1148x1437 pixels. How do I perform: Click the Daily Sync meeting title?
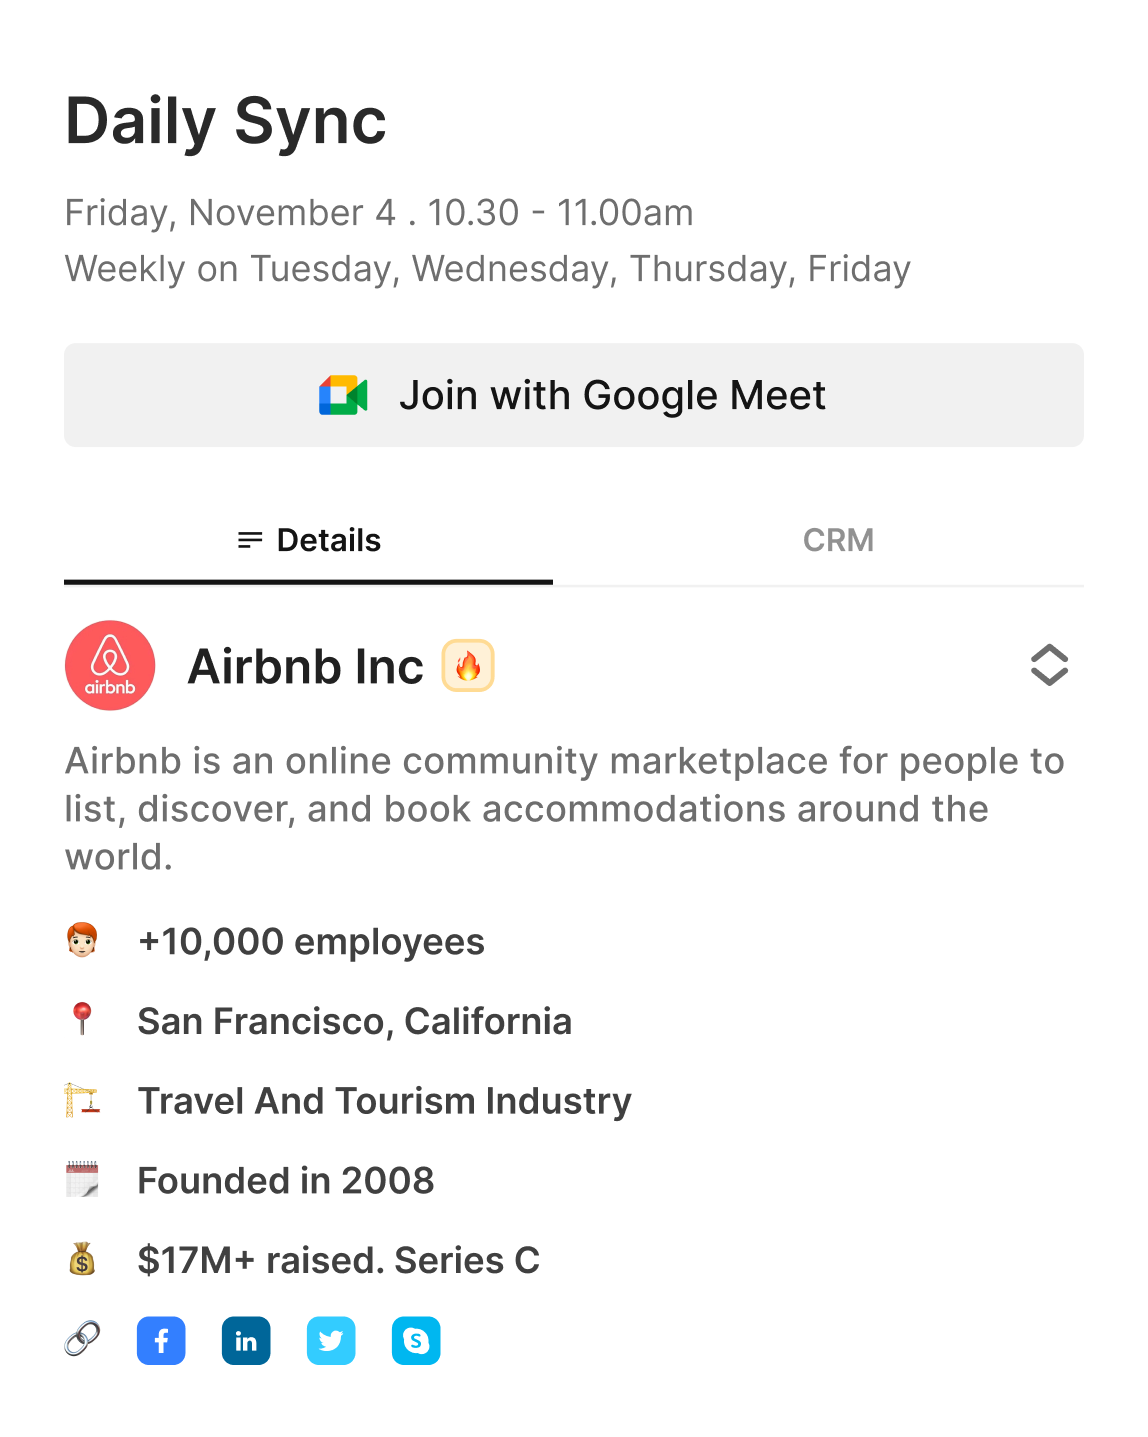point(226,121)
